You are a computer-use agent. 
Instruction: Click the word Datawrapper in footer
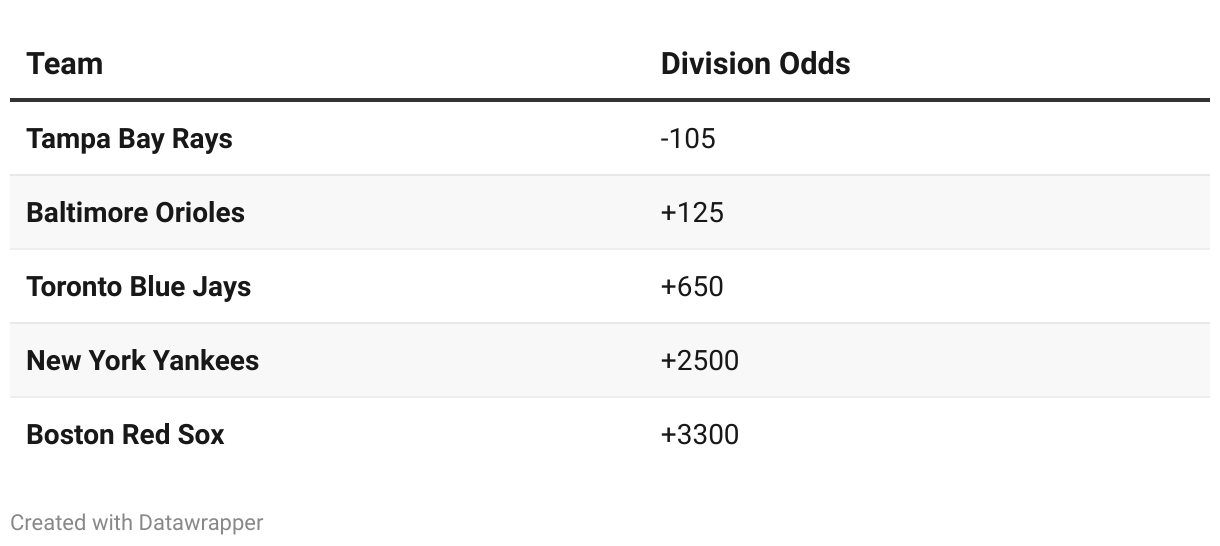pos(201,522)
